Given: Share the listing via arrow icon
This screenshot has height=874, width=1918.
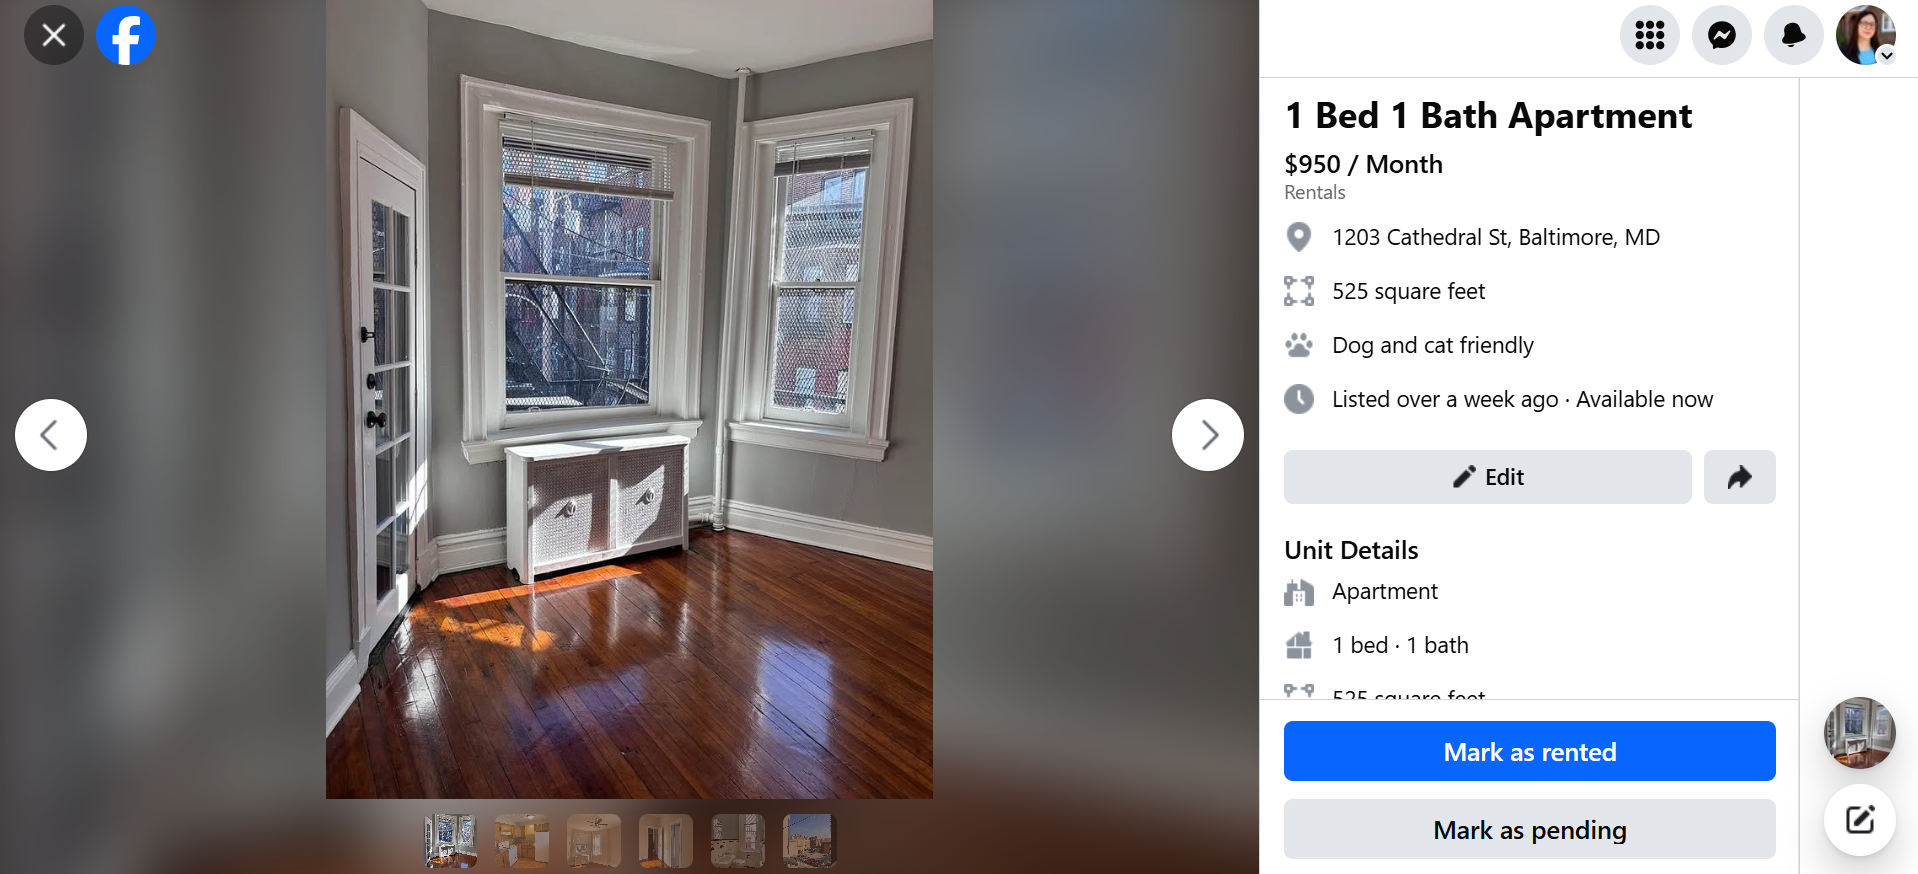Looking at the screenshot, I should click(x=1740, y=477).
